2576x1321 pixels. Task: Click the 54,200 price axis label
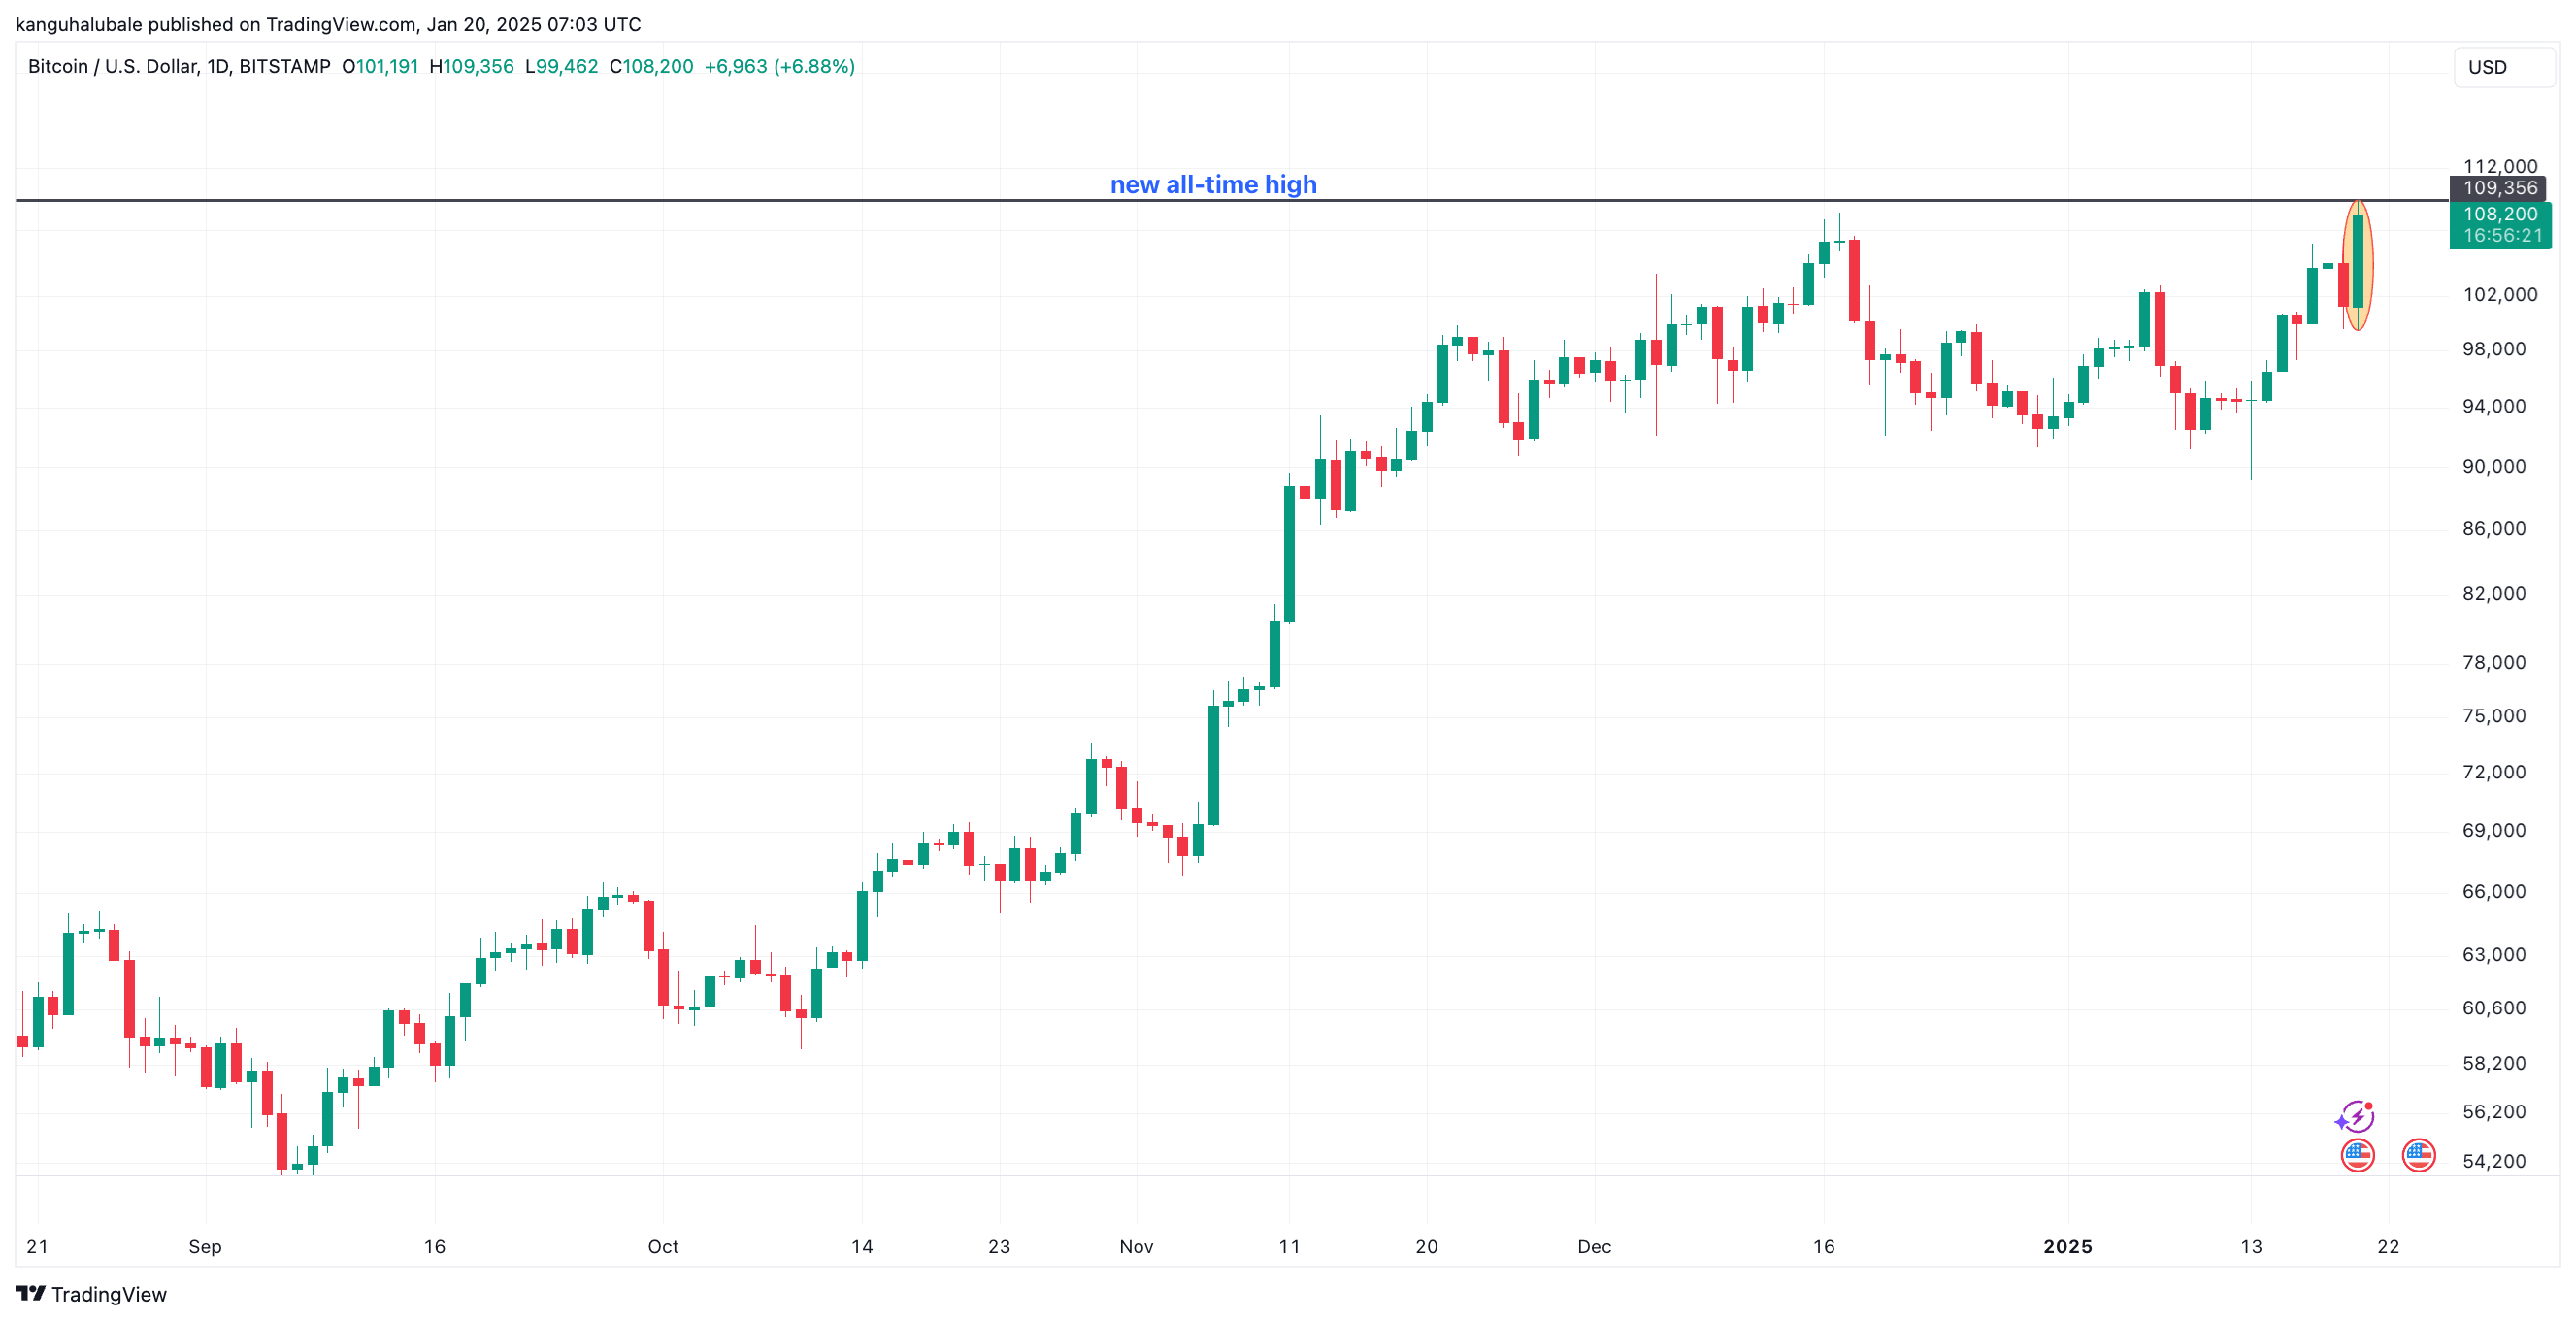[2493, 1160]
